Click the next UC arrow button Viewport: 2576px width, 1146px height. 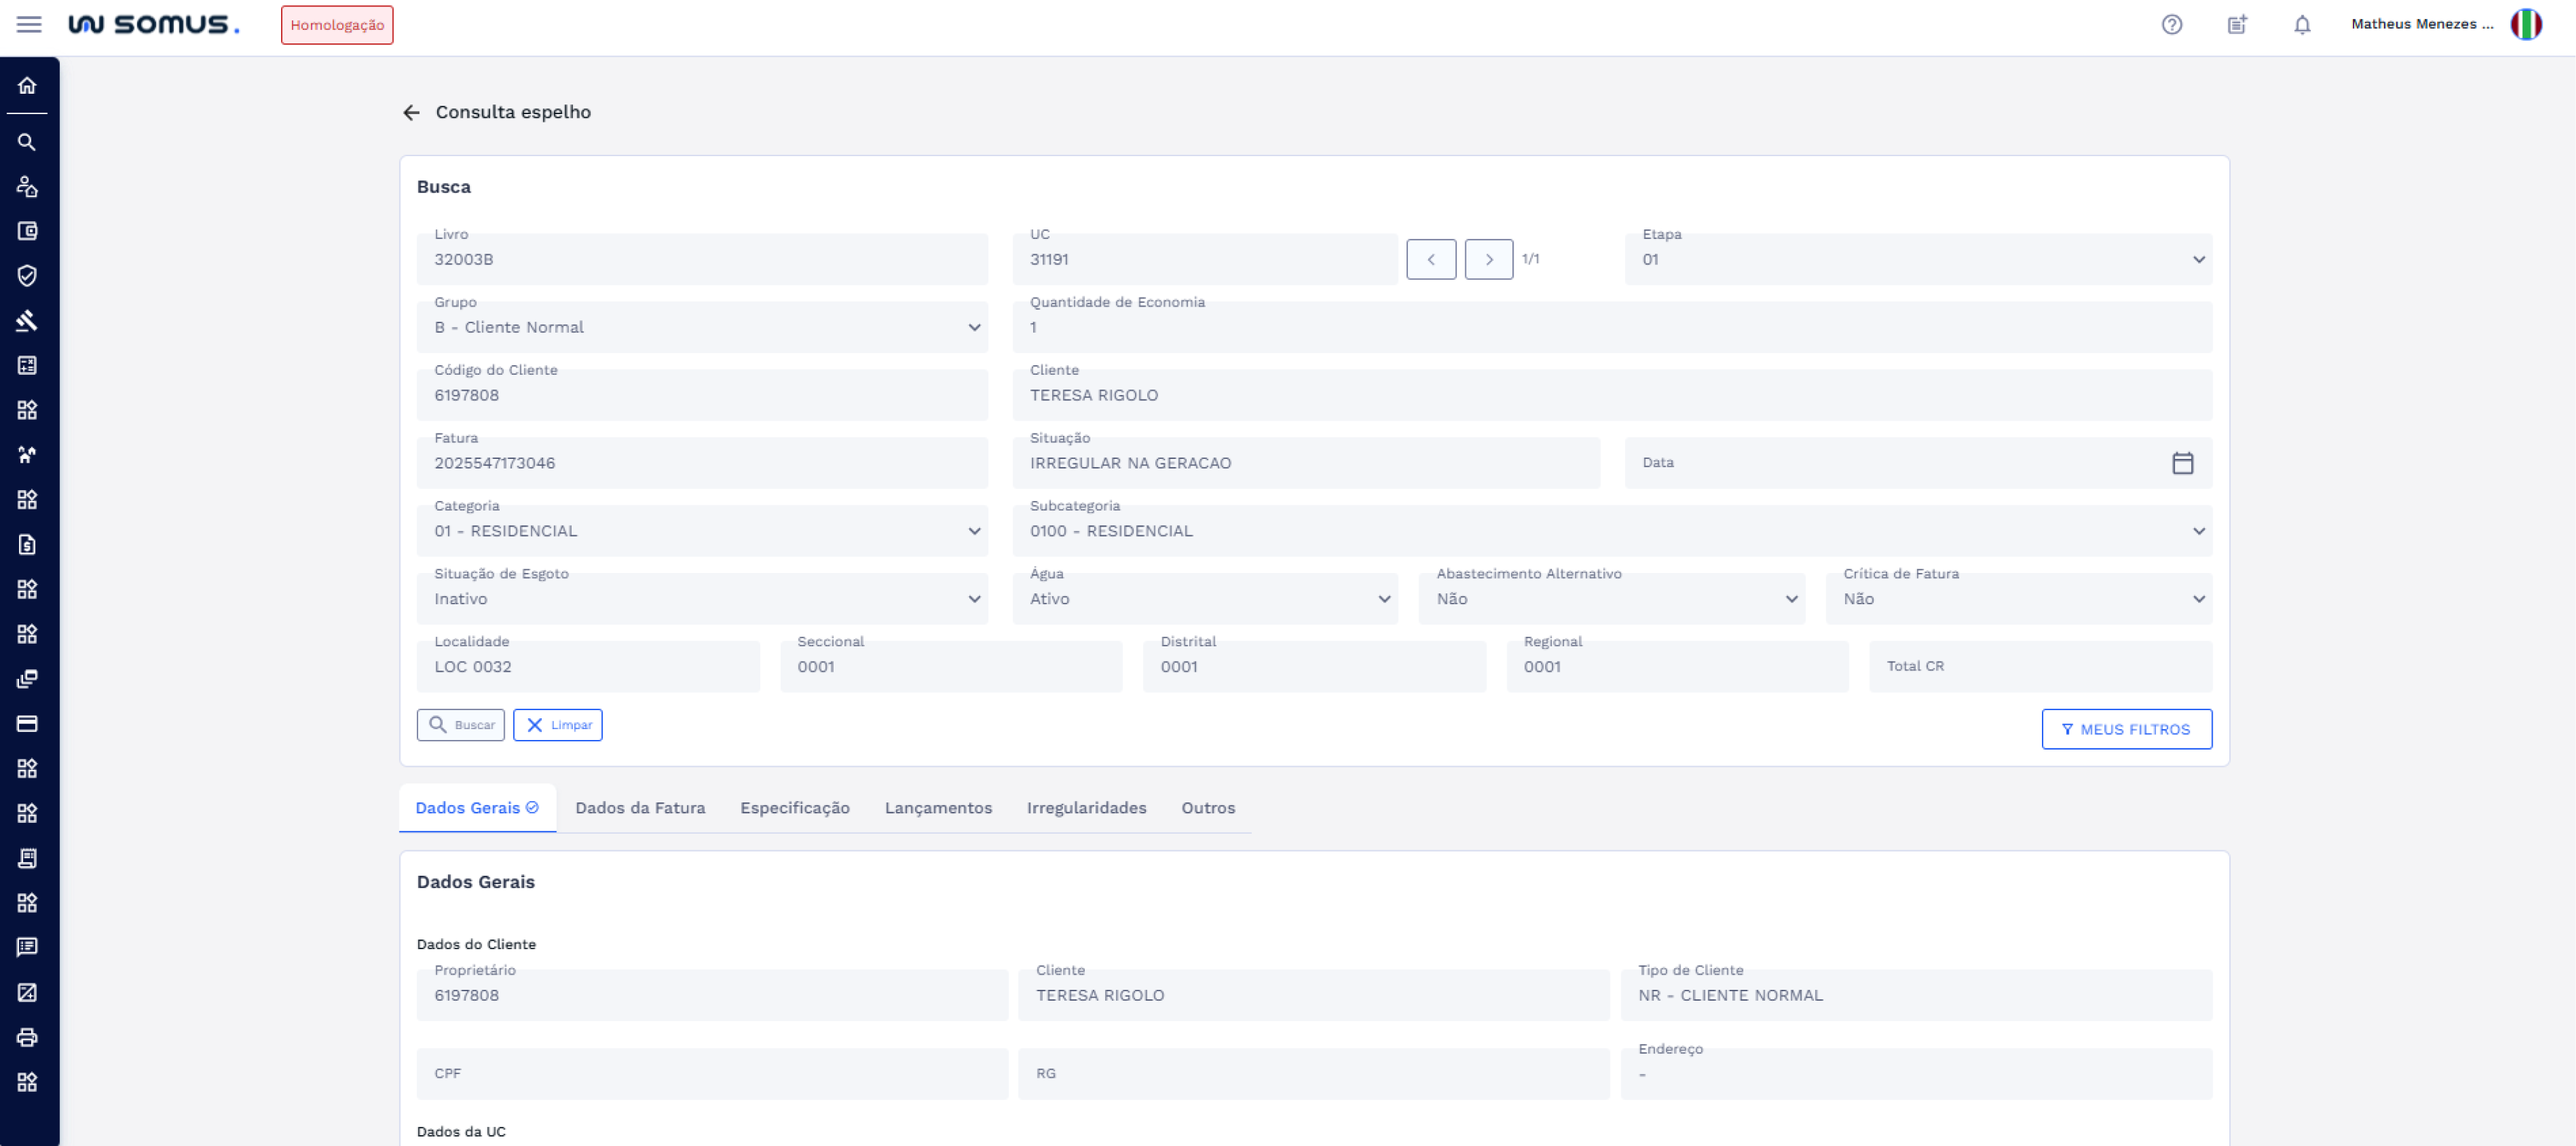1488,260
